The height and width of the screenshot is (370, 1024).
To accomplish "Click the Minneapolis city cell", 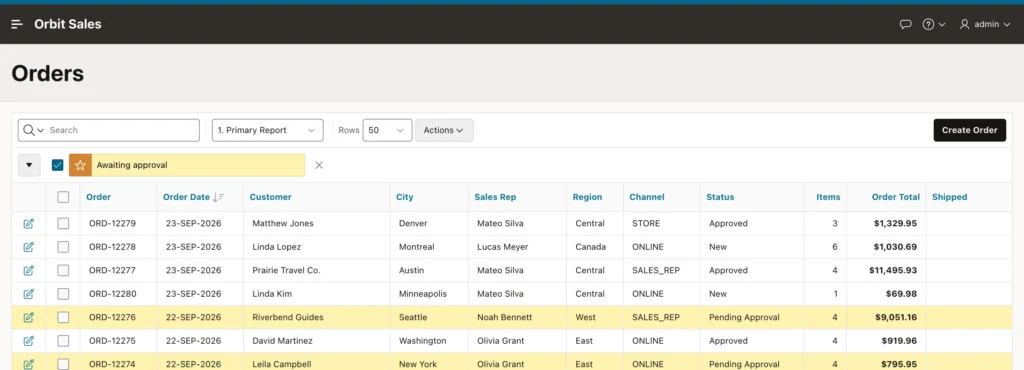I will point(422,294).
